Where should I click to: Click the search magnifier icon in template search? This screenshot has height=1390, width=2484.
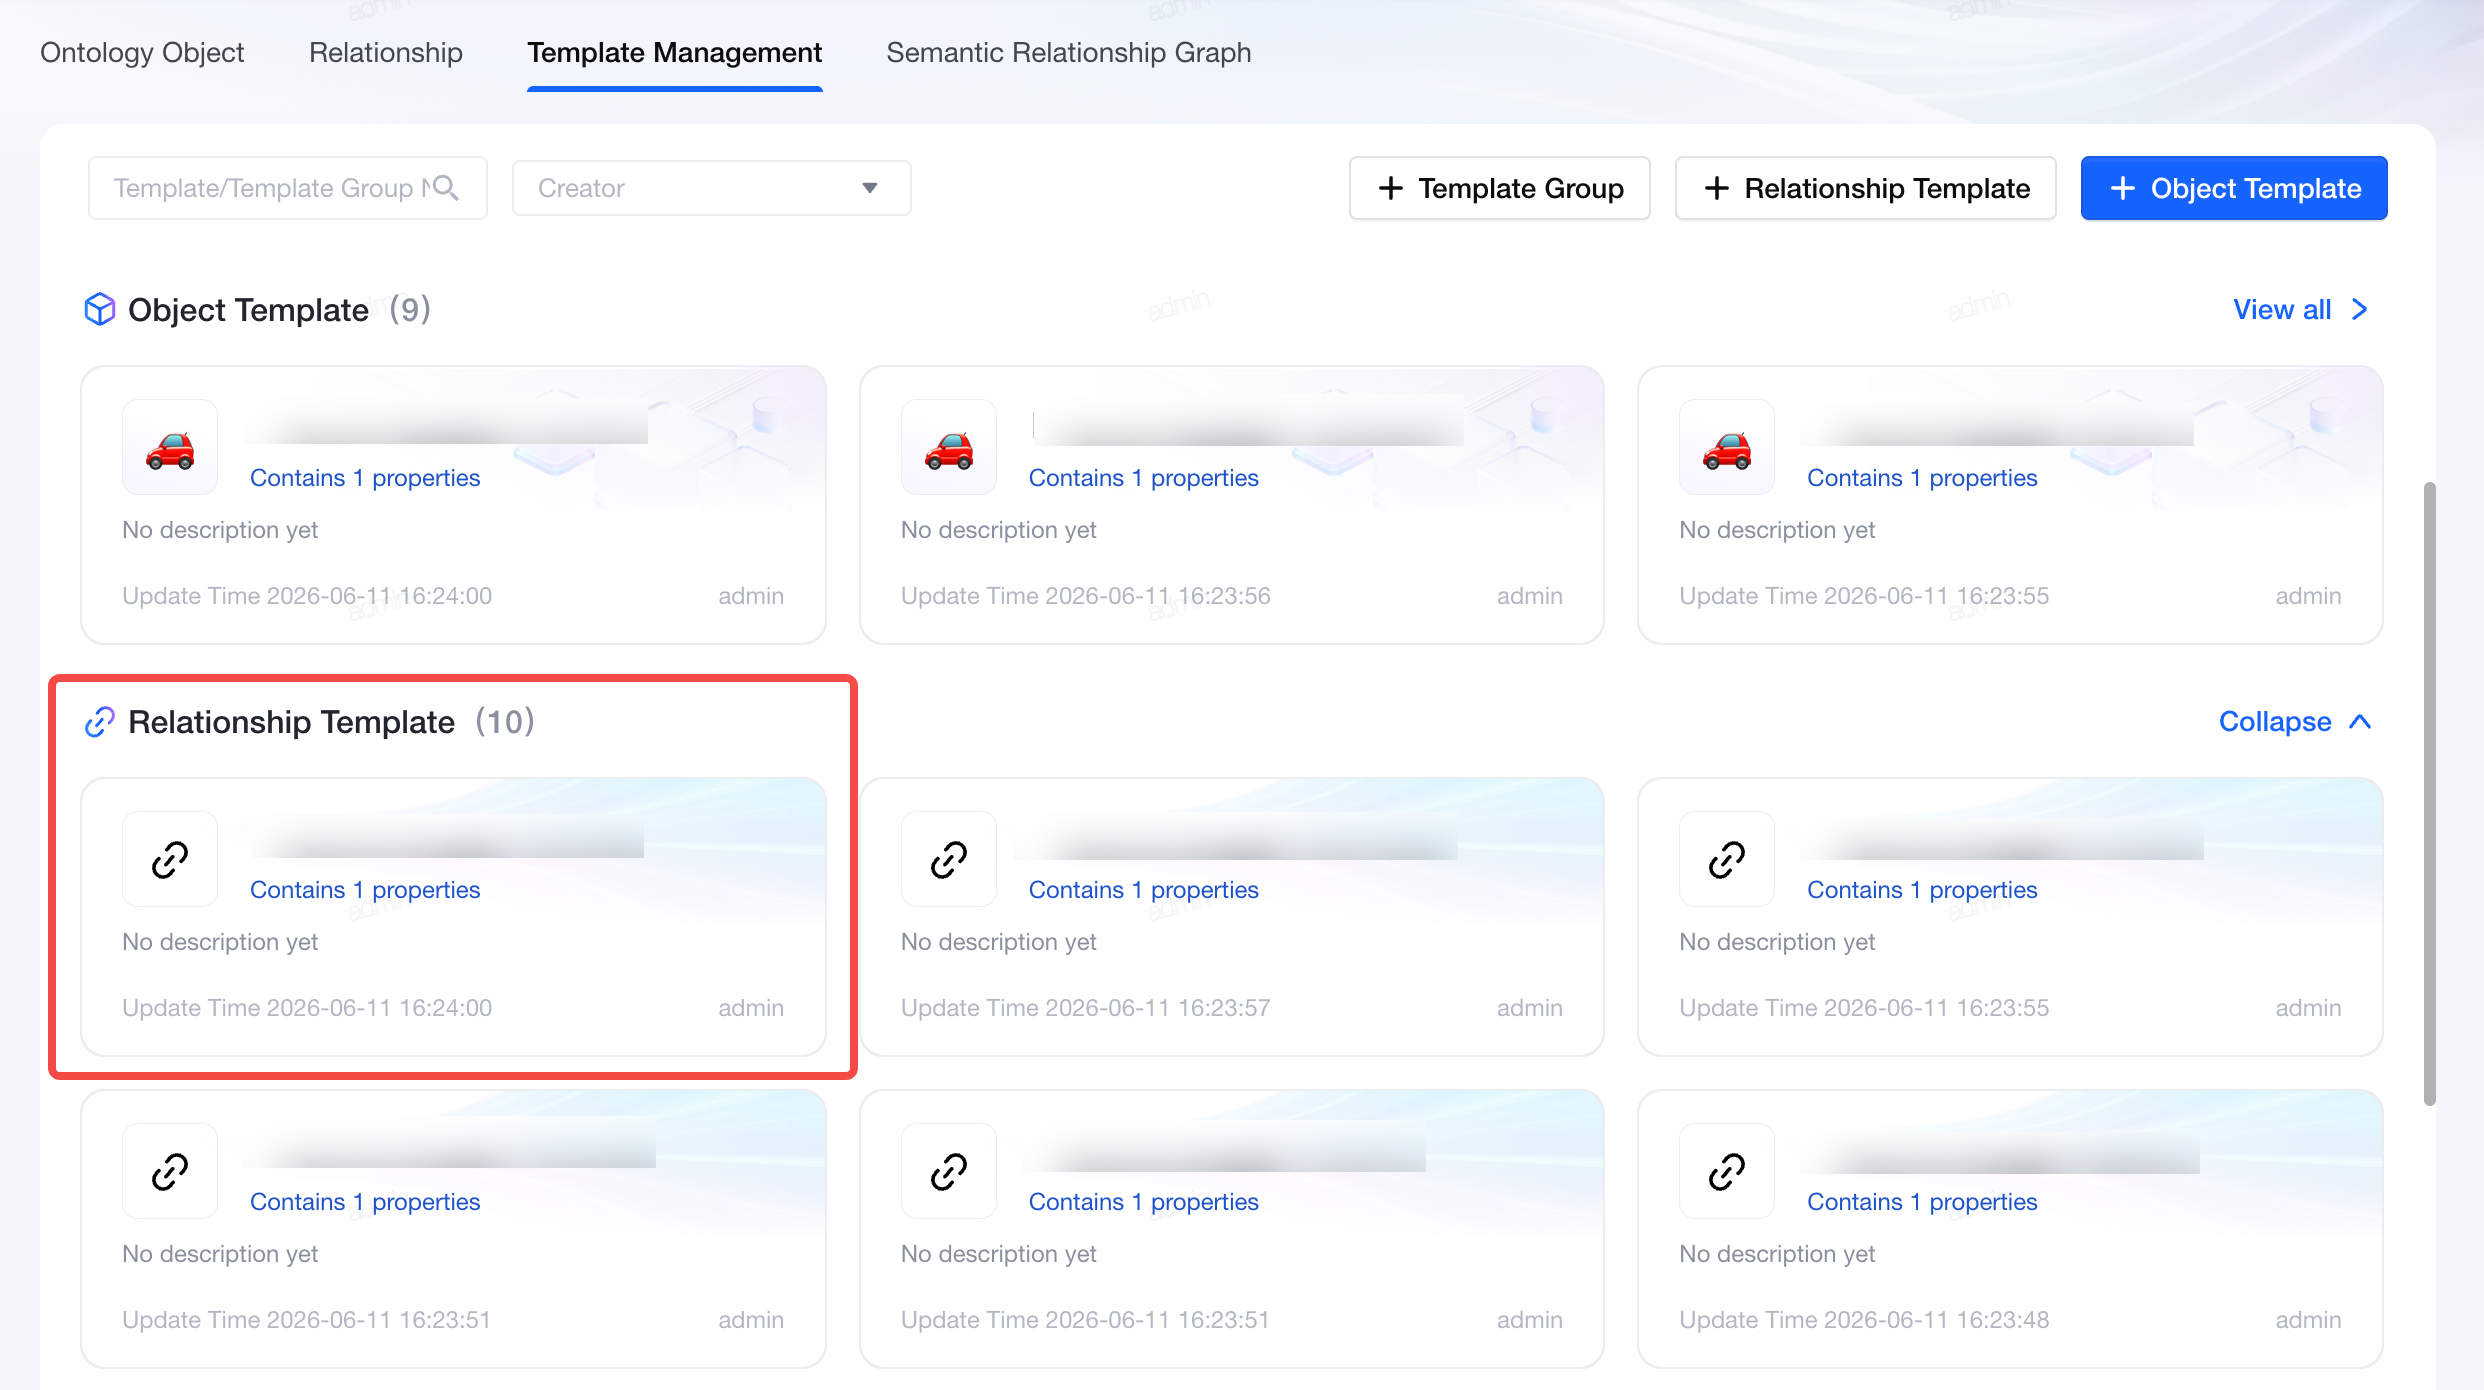point(445,188)
